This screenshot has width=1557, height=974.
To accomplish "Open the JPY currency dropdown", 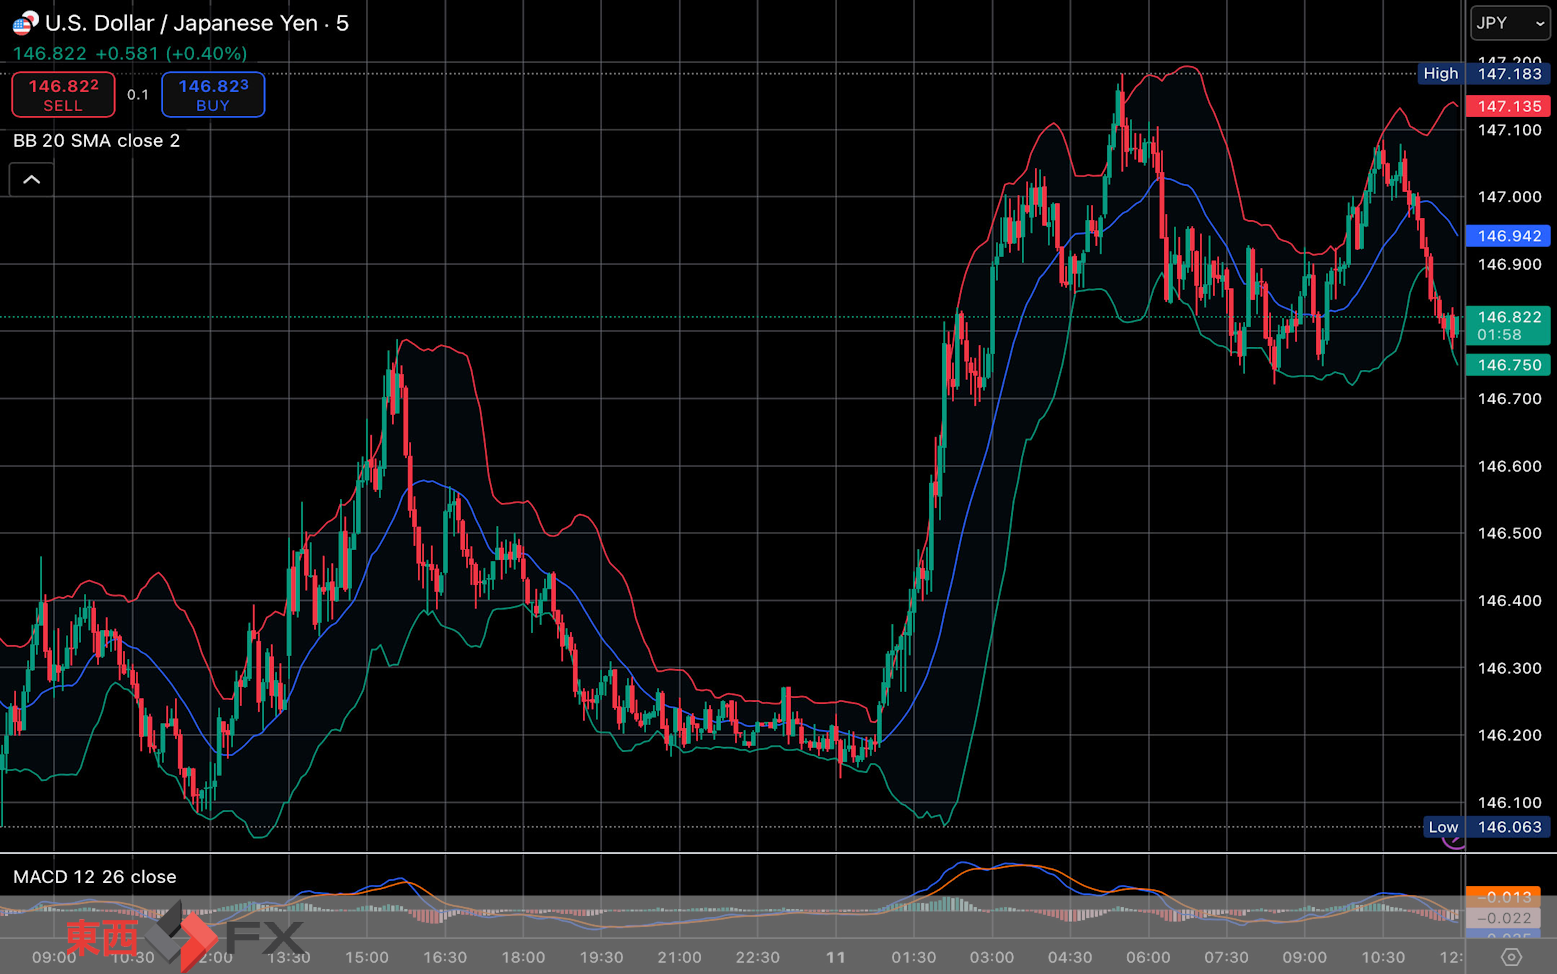I will pos(1510,22).
